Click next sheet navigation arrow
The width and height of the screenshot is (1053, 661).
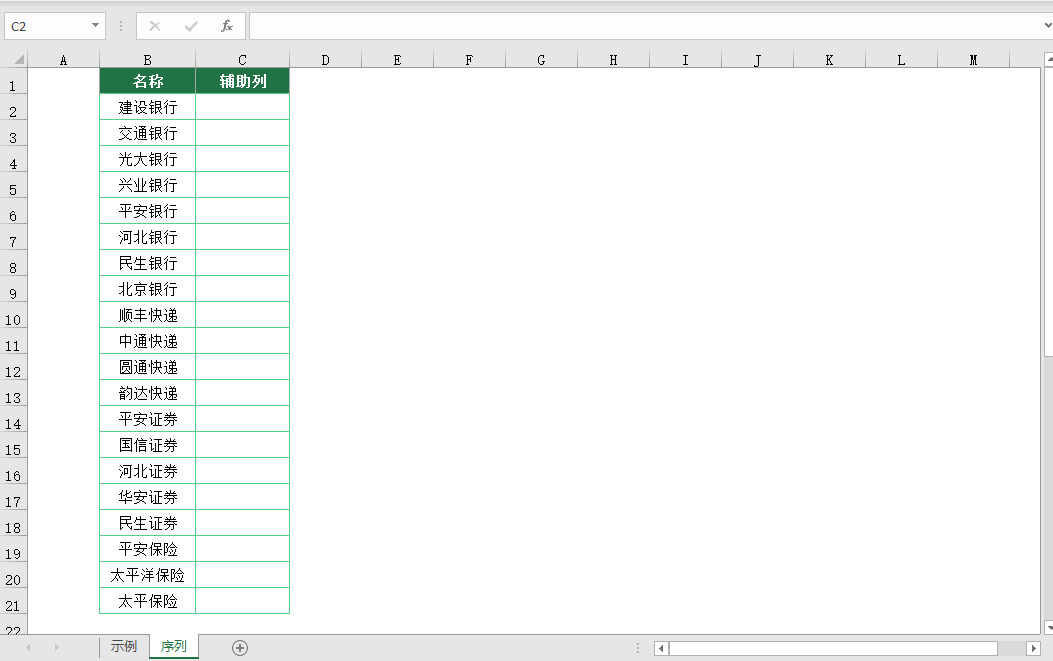coord(56,648)
